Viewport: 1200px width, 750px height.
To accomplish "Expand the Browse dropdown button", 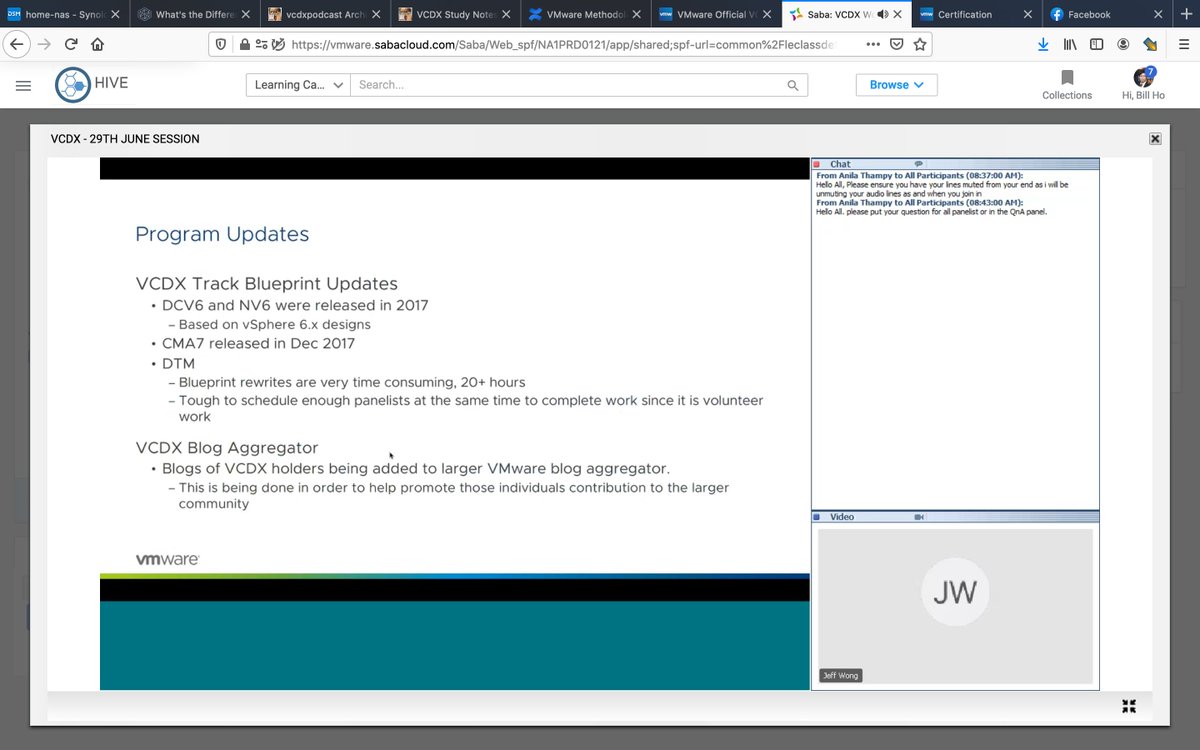I will click(x=896, y=85).
